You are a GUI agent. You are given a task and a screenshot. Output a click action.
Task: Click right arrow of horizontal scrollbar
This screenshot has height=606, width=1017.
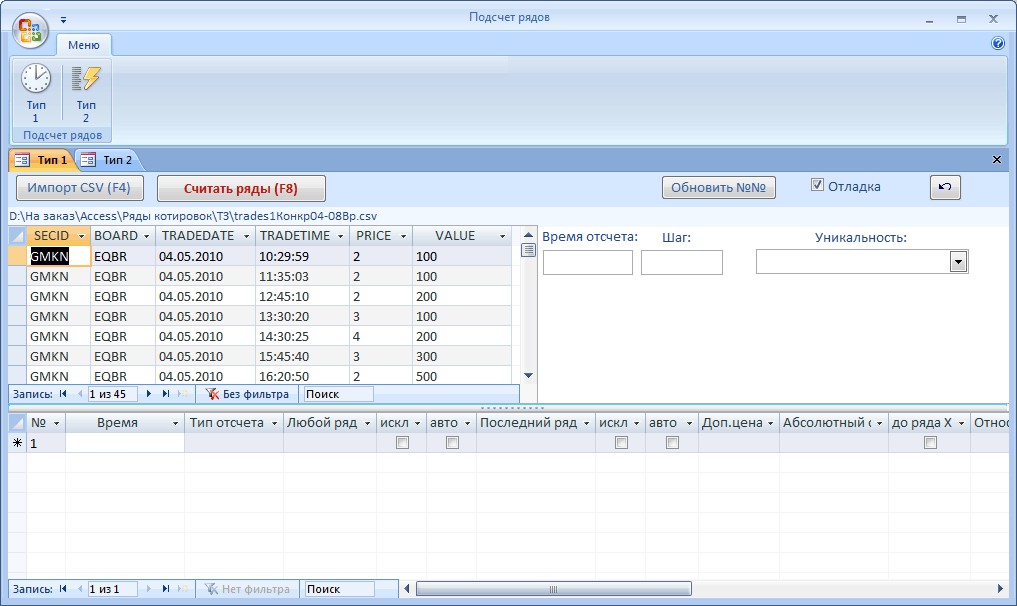(x=999, y=588)
